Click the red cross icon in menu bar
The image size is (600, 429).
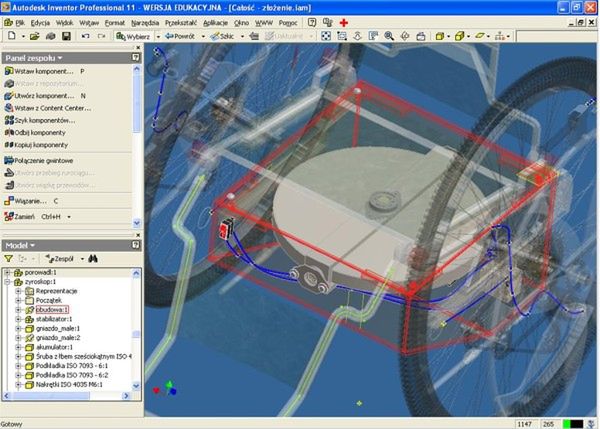(344, 23)
